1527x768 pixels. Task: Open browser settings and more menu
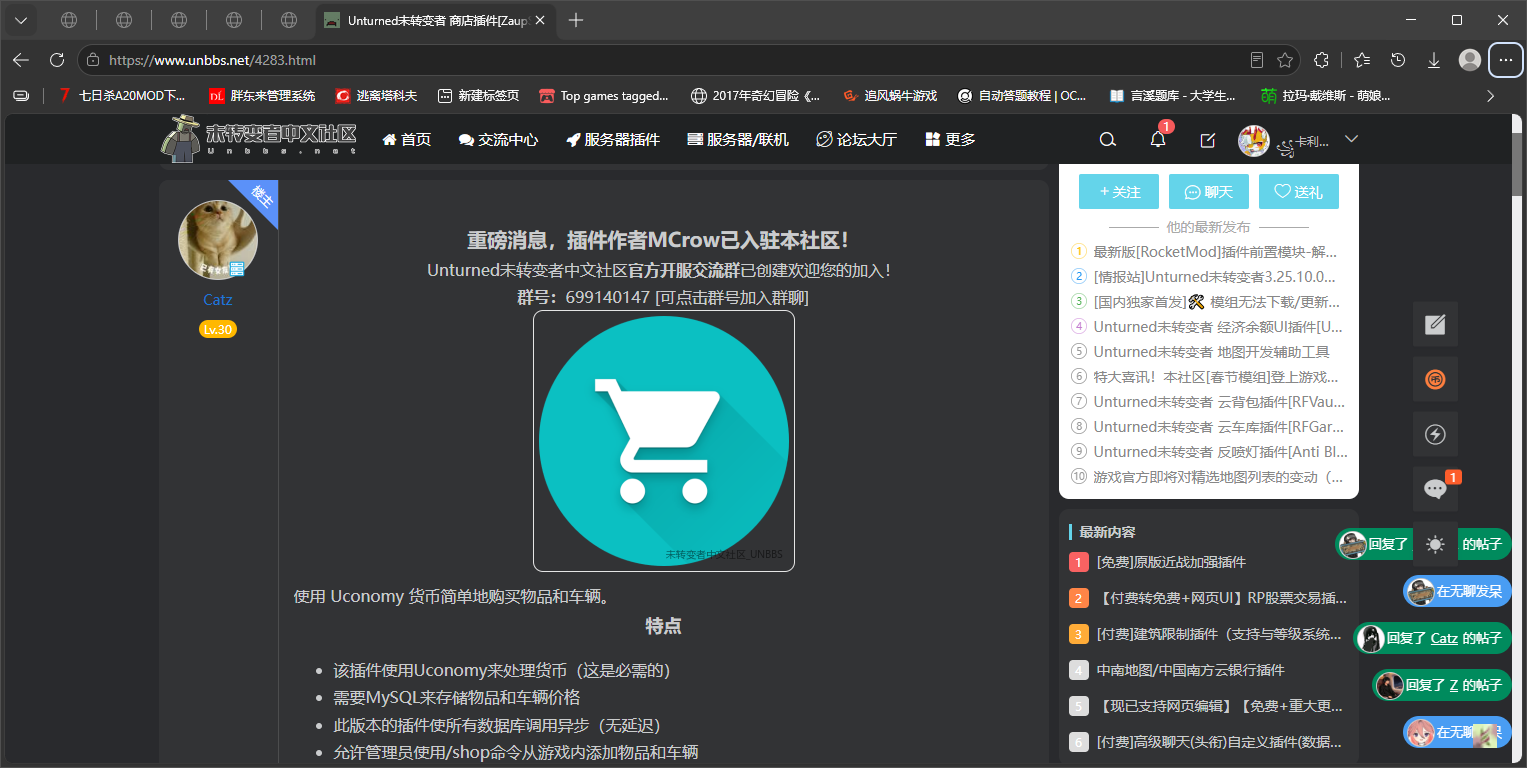pyautogui.click(x=1506, y=60)
